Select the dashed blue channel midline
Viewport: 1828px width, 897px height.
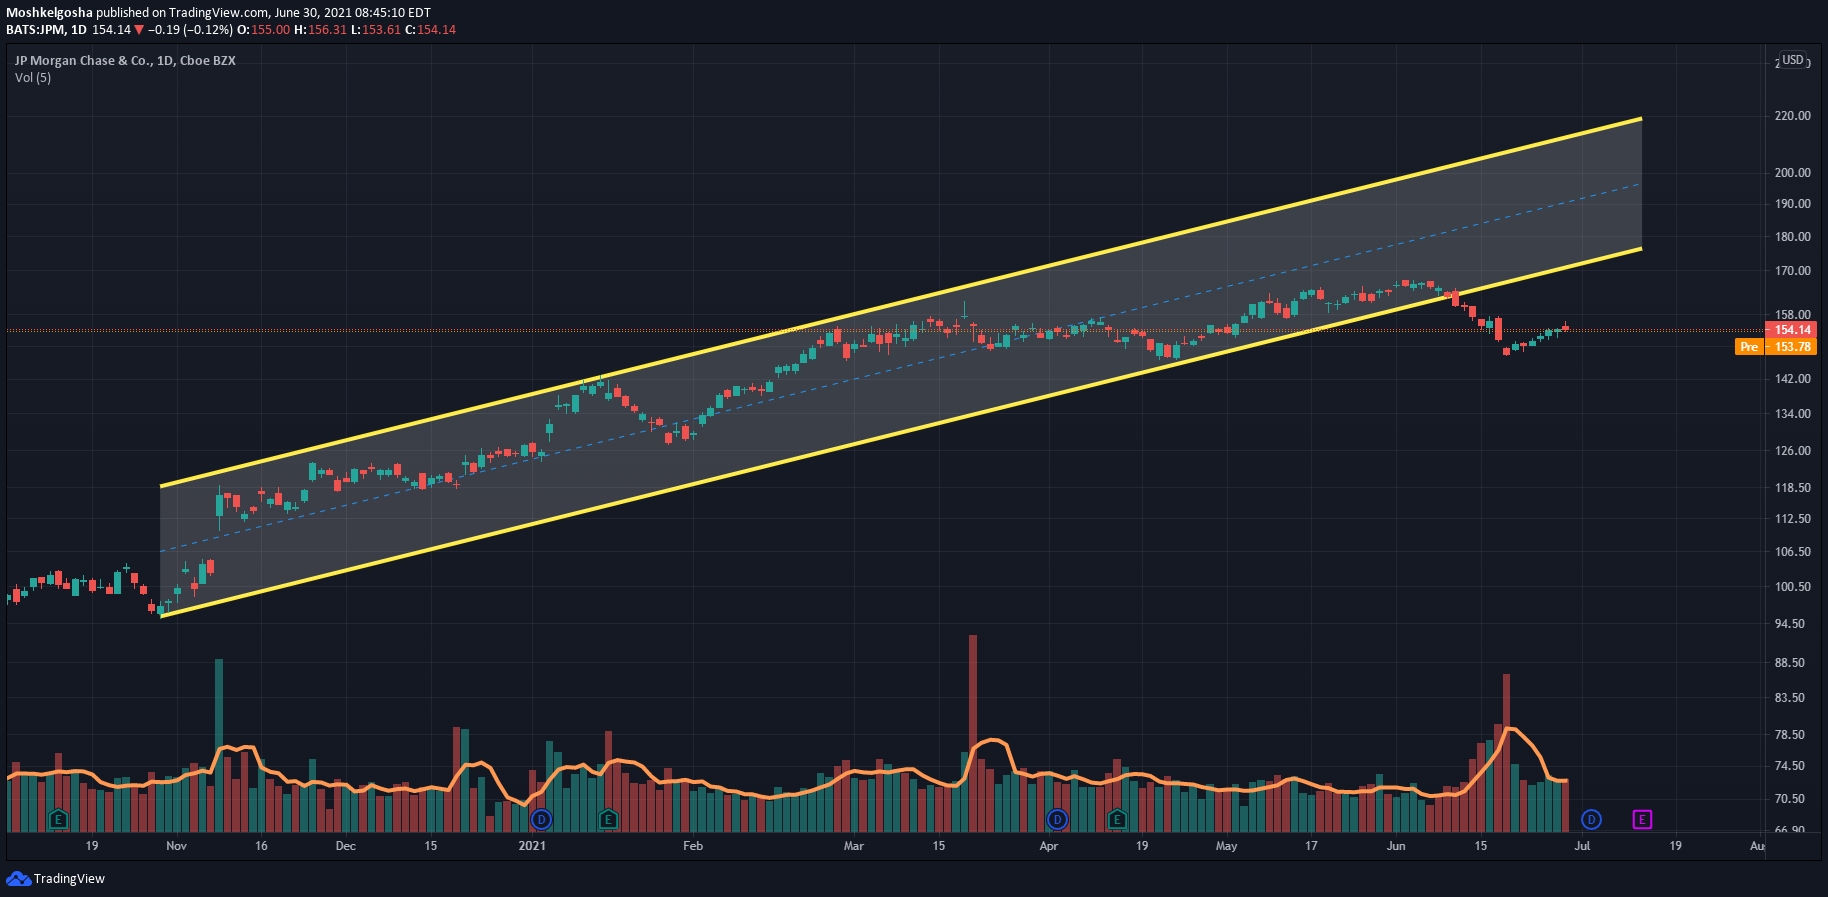[900, 367]
